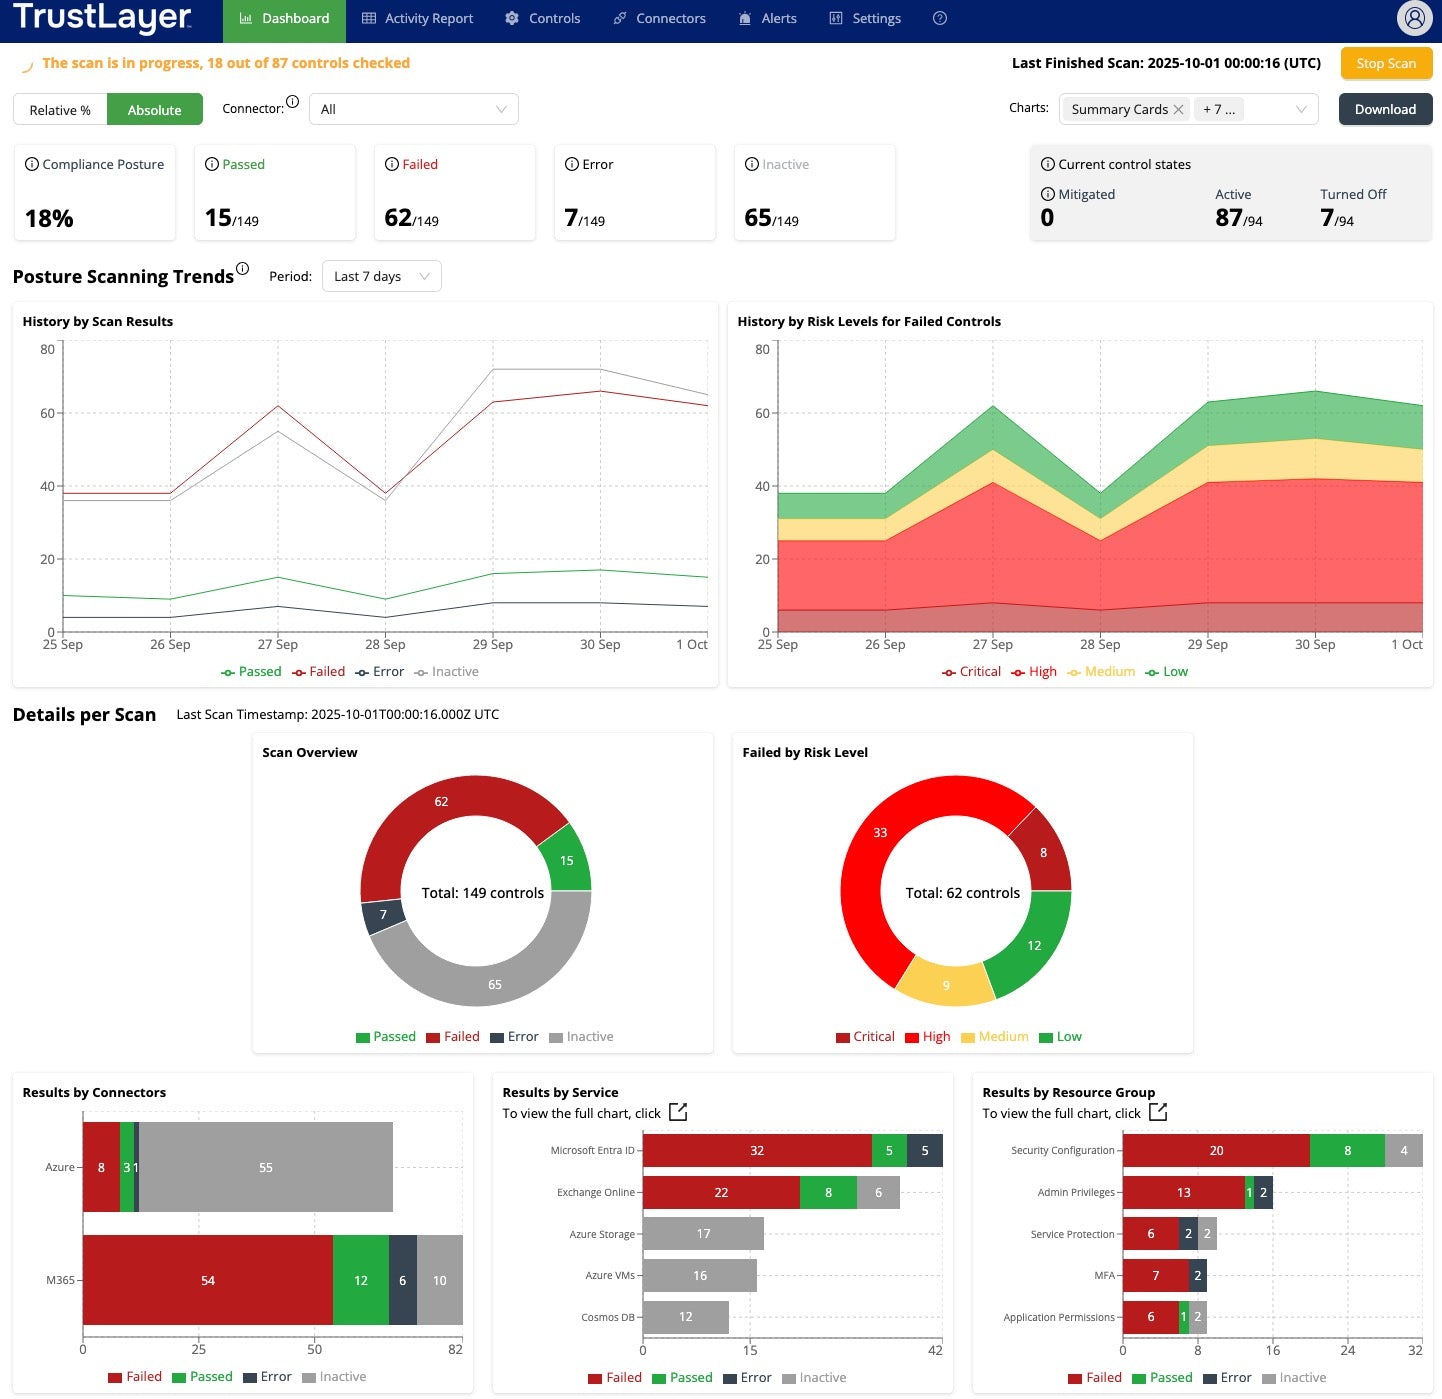Screen dimensions: 1442x1399
Task: Switch to Relative % view
Action: click(x=60, y=110)
